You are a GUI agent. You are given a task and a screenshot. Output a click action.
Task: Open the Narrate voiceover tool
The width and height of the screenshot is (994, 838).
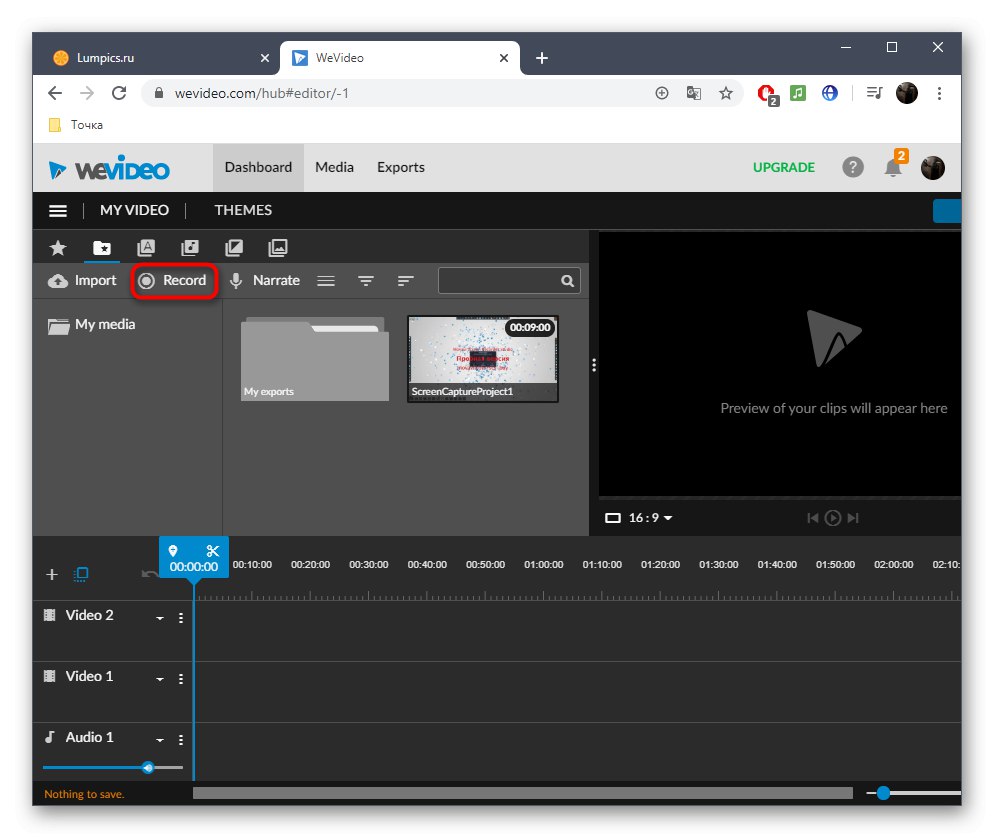point(265,281)
